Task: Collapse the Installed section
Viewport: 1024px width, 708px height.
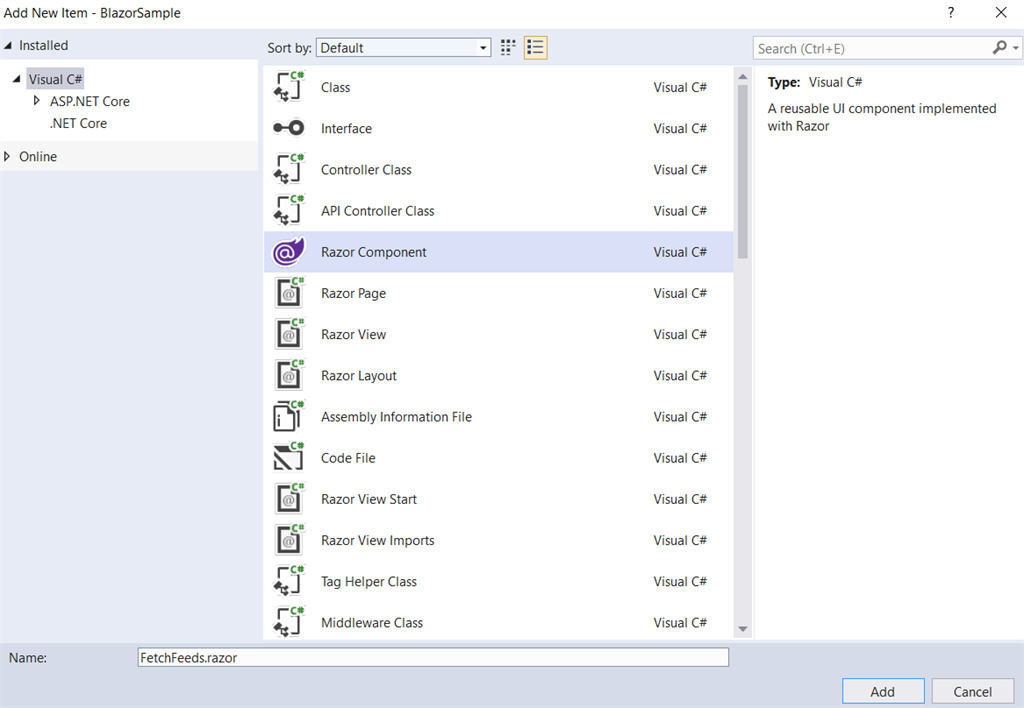Action: pyautogui.click(x=8, y=46)
